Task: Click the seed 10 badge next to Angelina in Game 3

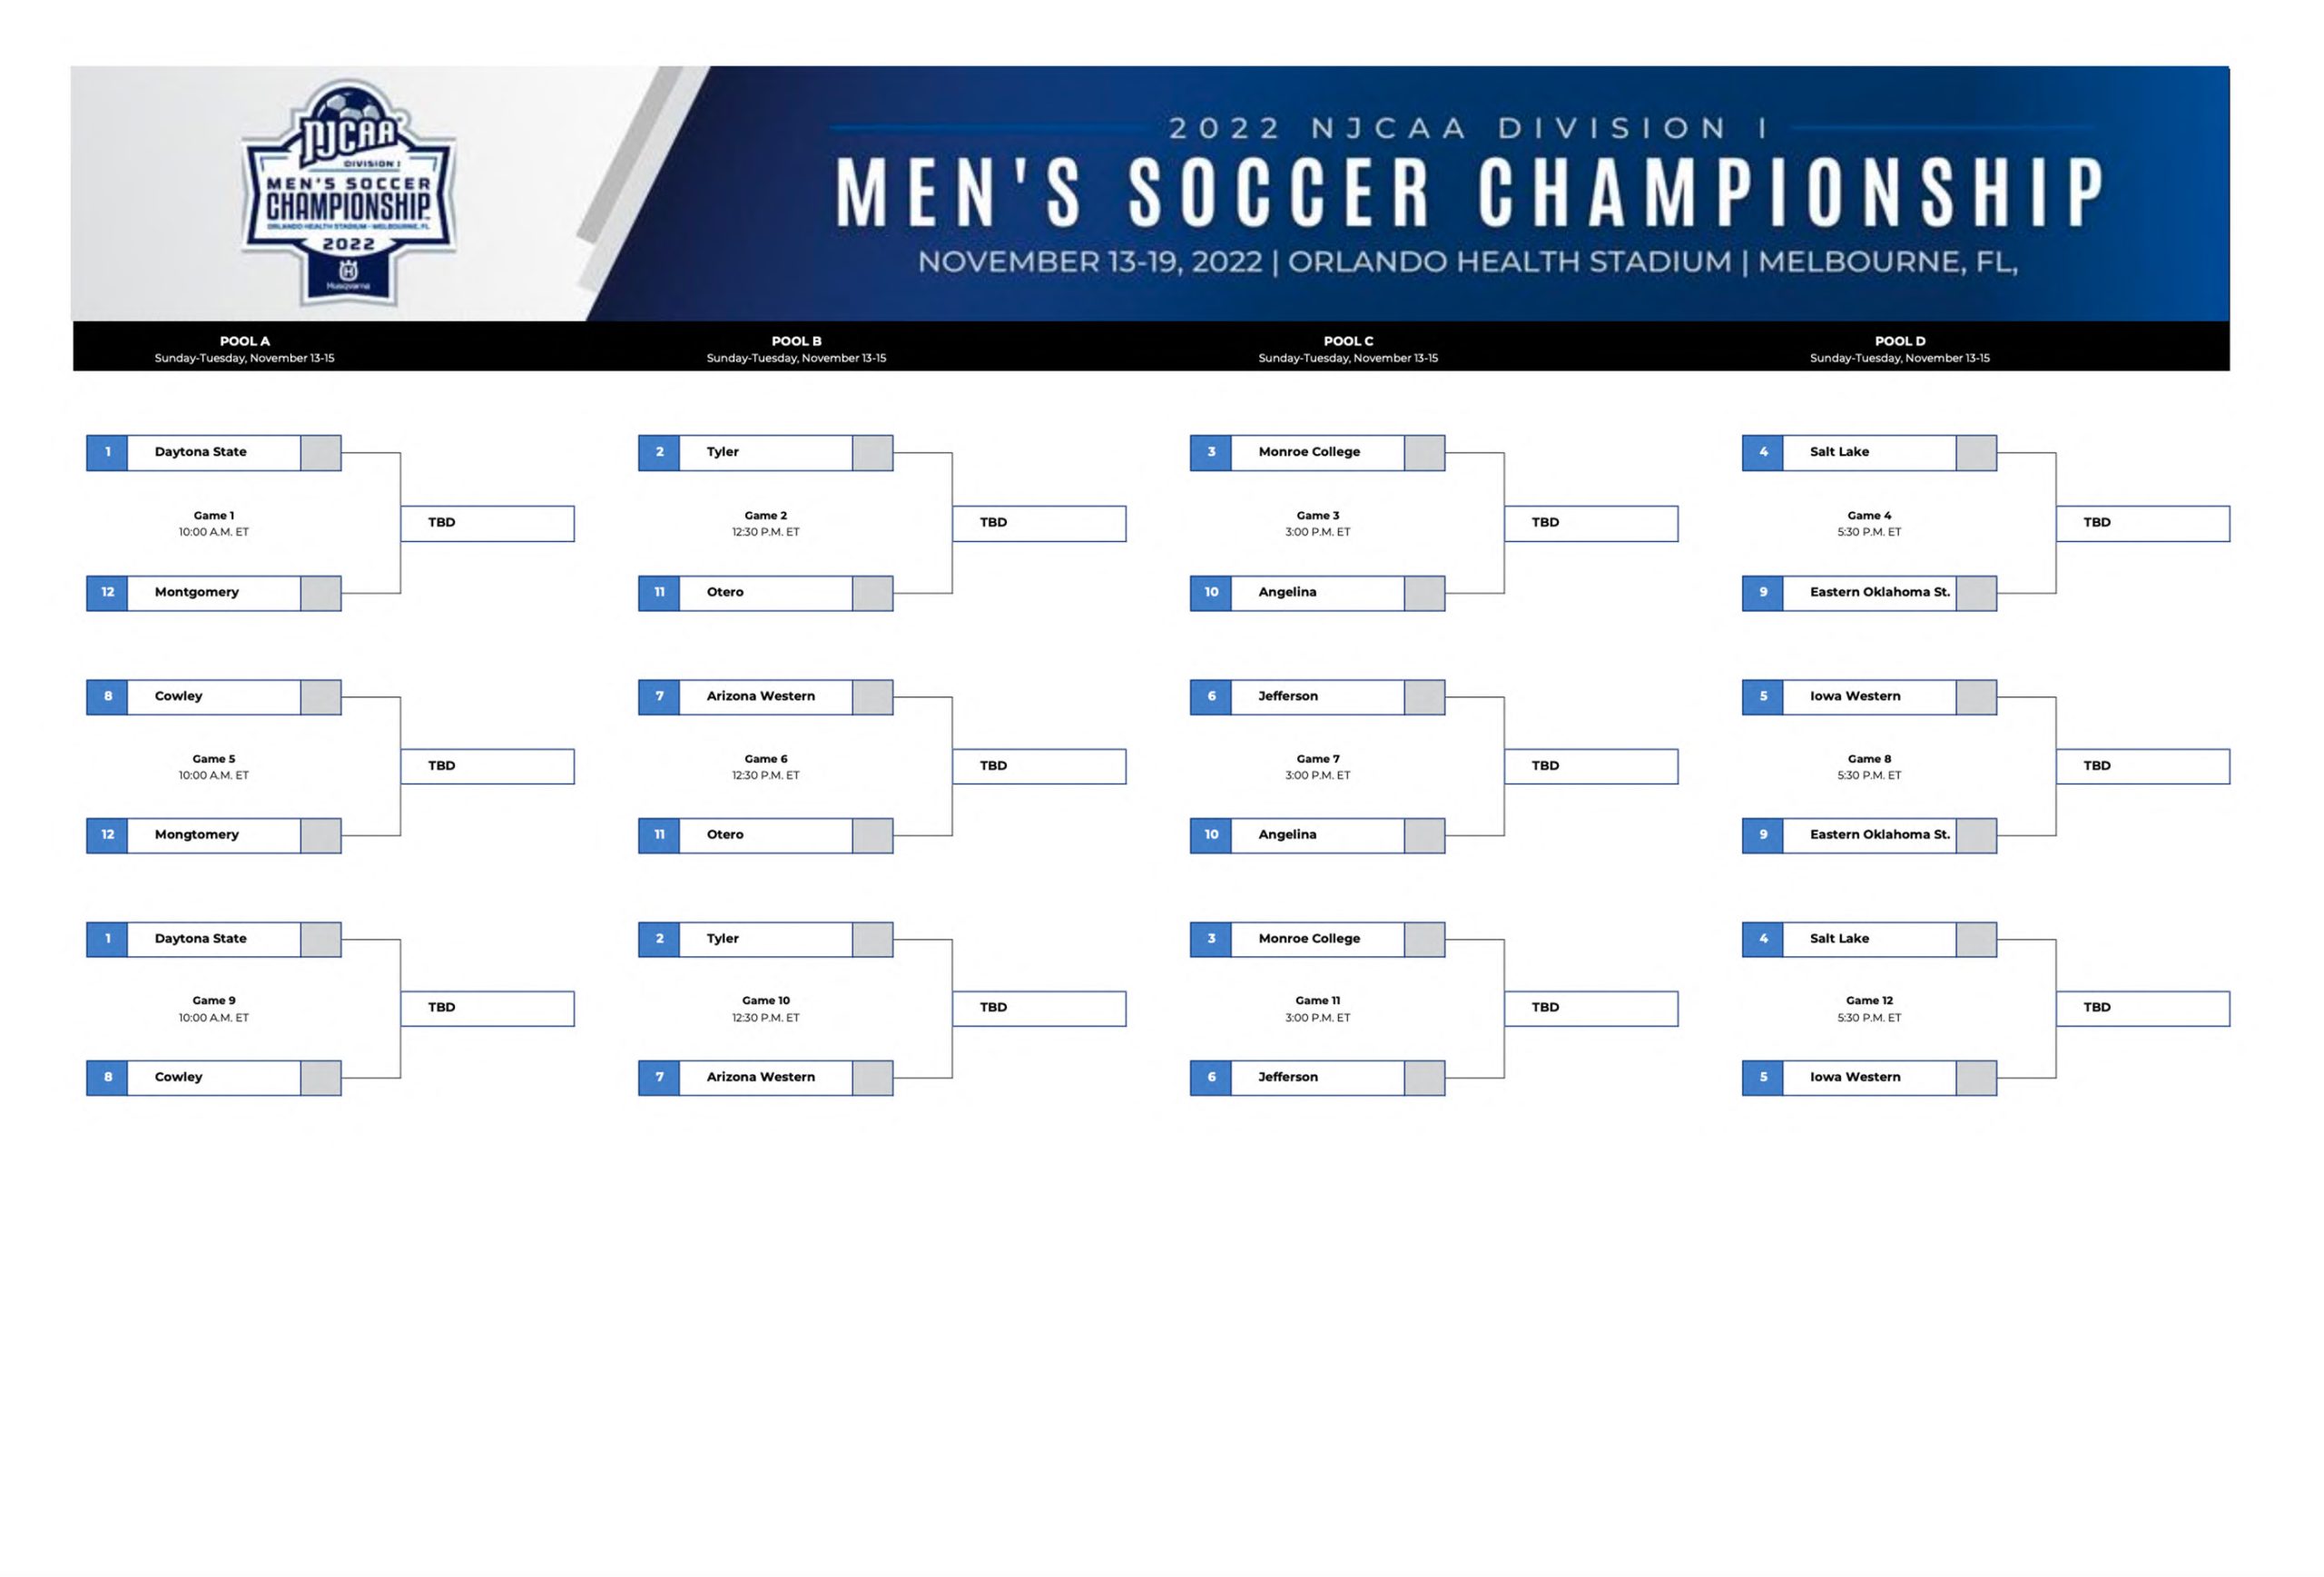Action: (x=1211, y=593)
